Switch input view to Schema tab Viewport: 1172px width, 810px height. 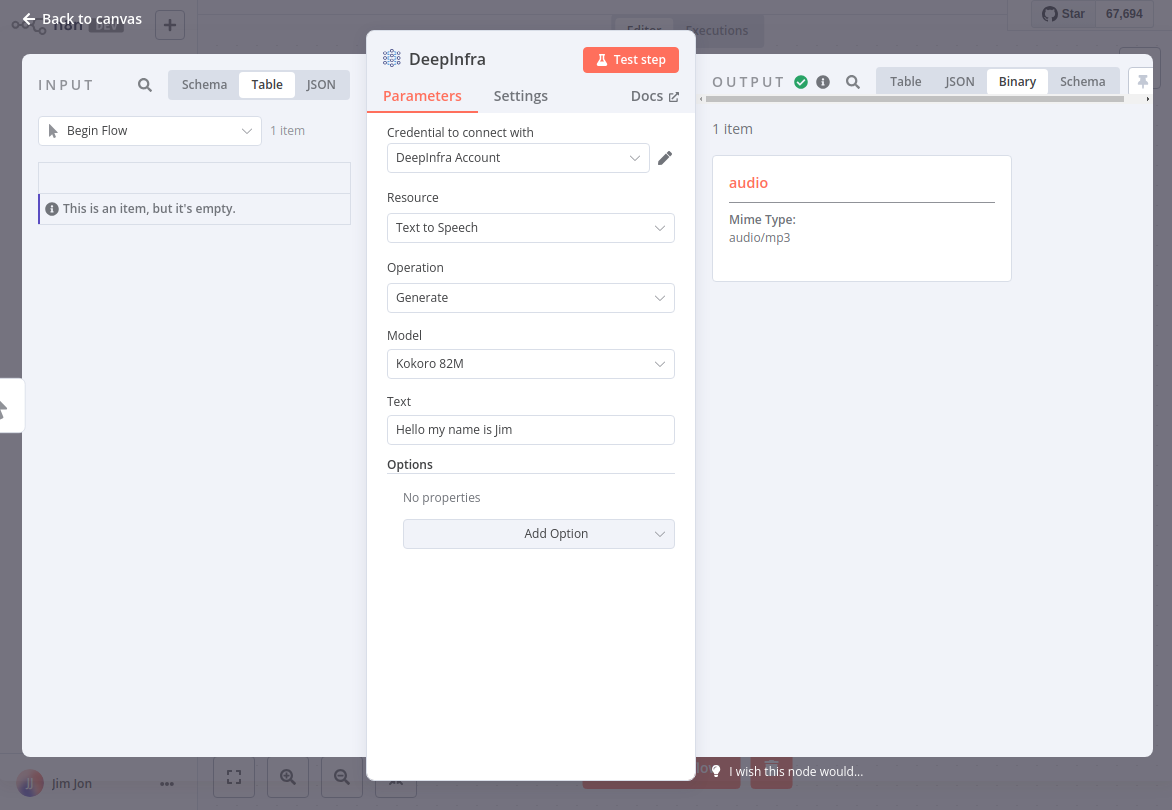point(204,84)
